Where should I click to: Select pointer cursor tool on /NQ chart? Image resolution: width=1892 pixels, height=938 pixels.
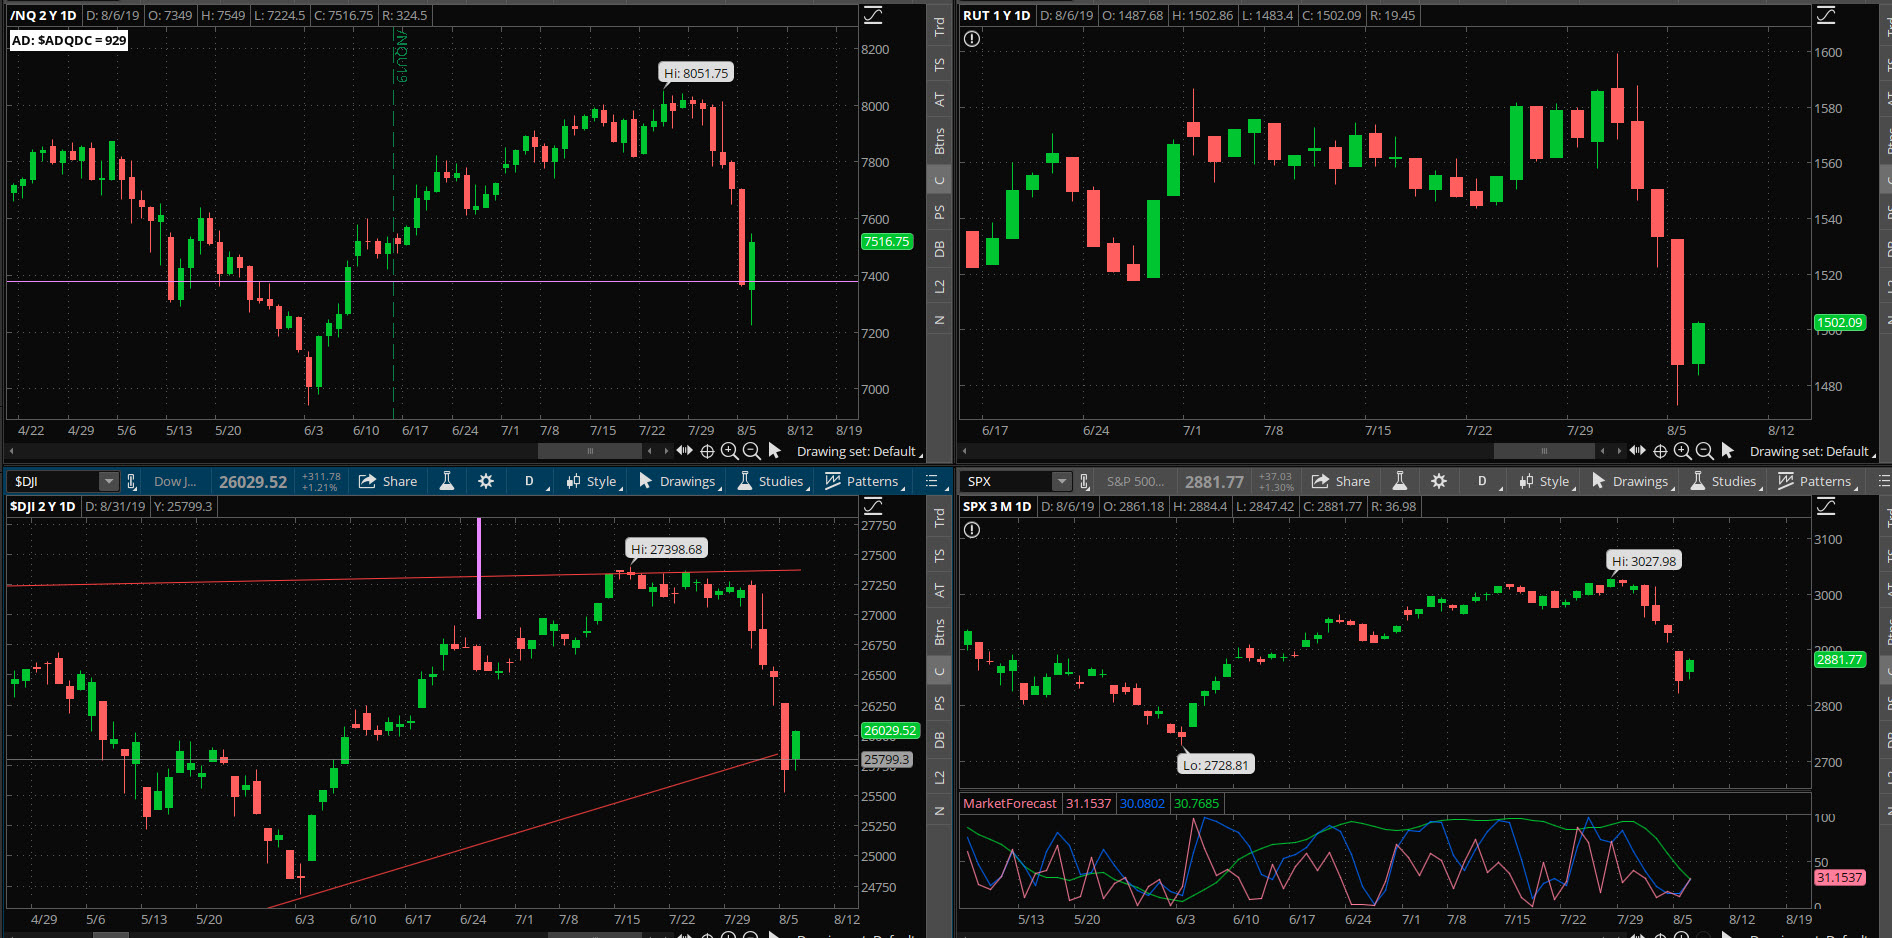[x=774, y=451]
